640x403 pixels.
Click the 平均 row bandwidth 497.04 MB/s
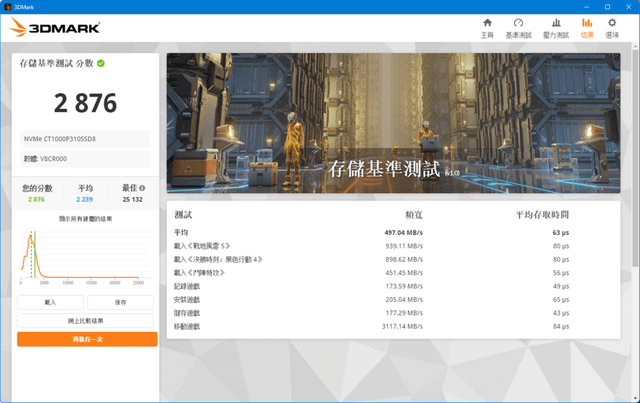403,233
